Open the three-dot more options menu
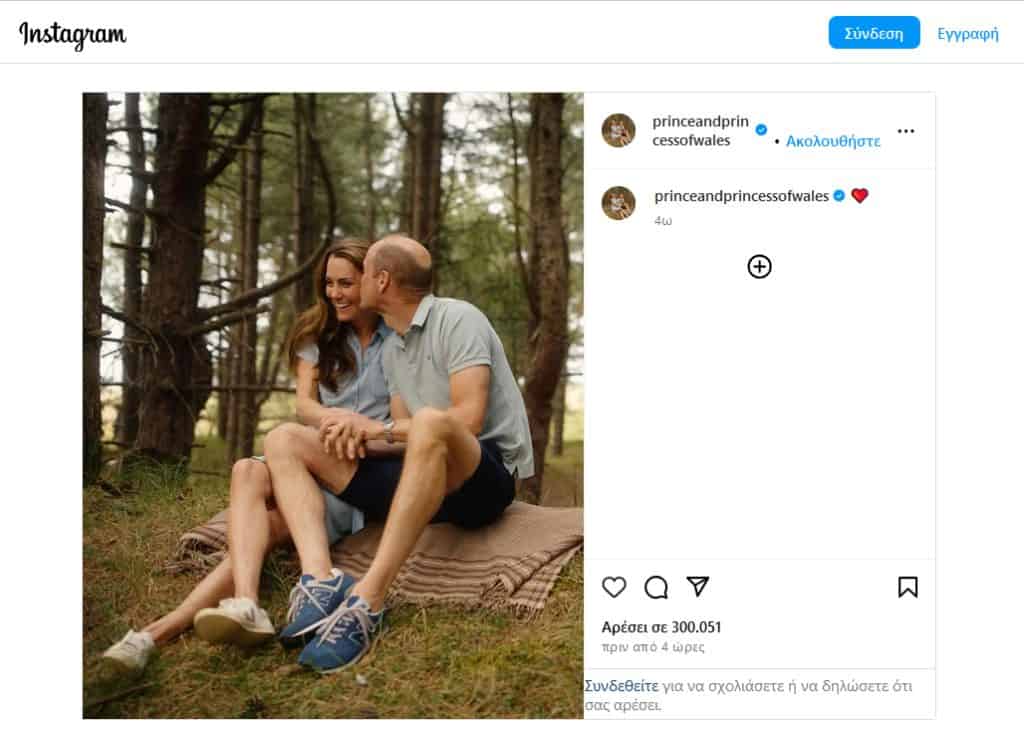Image resolution: width=1024 pixels, height=736 pixels. point(906,131)
